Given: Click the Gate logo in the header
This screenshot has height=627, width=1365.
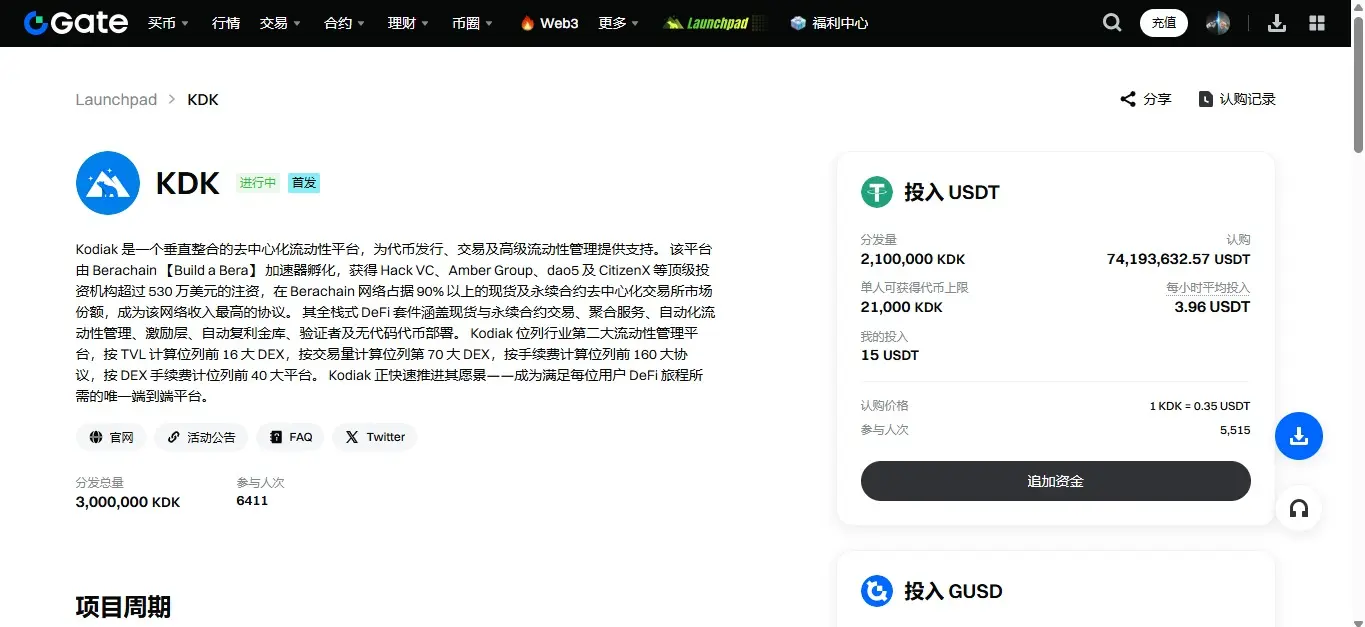Looking at the screenshot, I should point(76,22).
